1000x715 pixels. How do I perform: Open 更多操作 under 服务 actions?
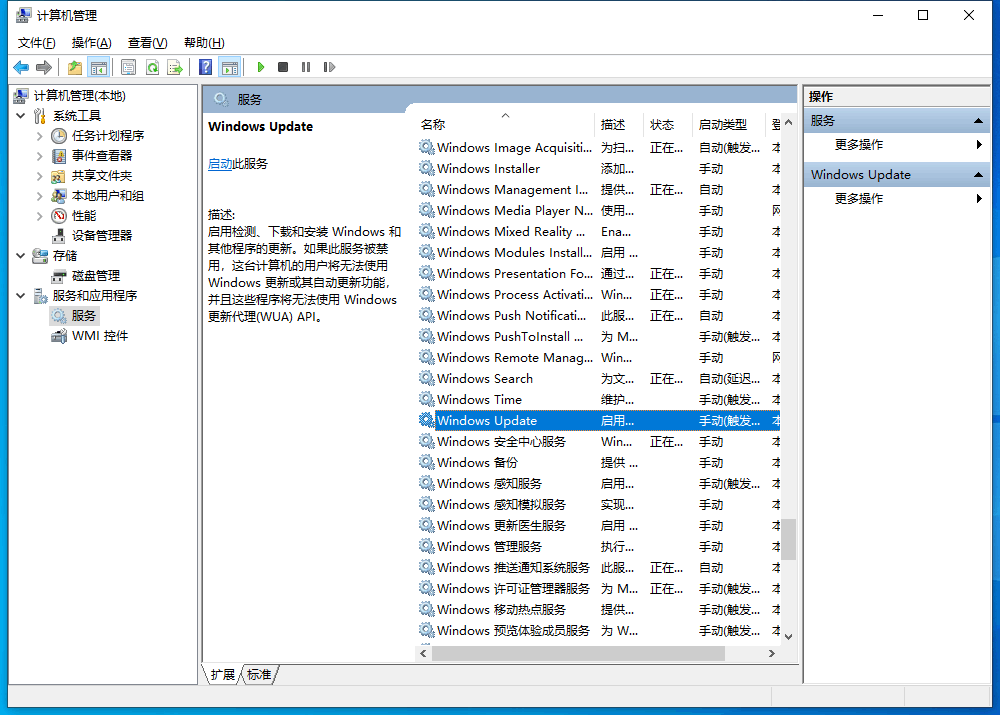click(x=858, y=145)
